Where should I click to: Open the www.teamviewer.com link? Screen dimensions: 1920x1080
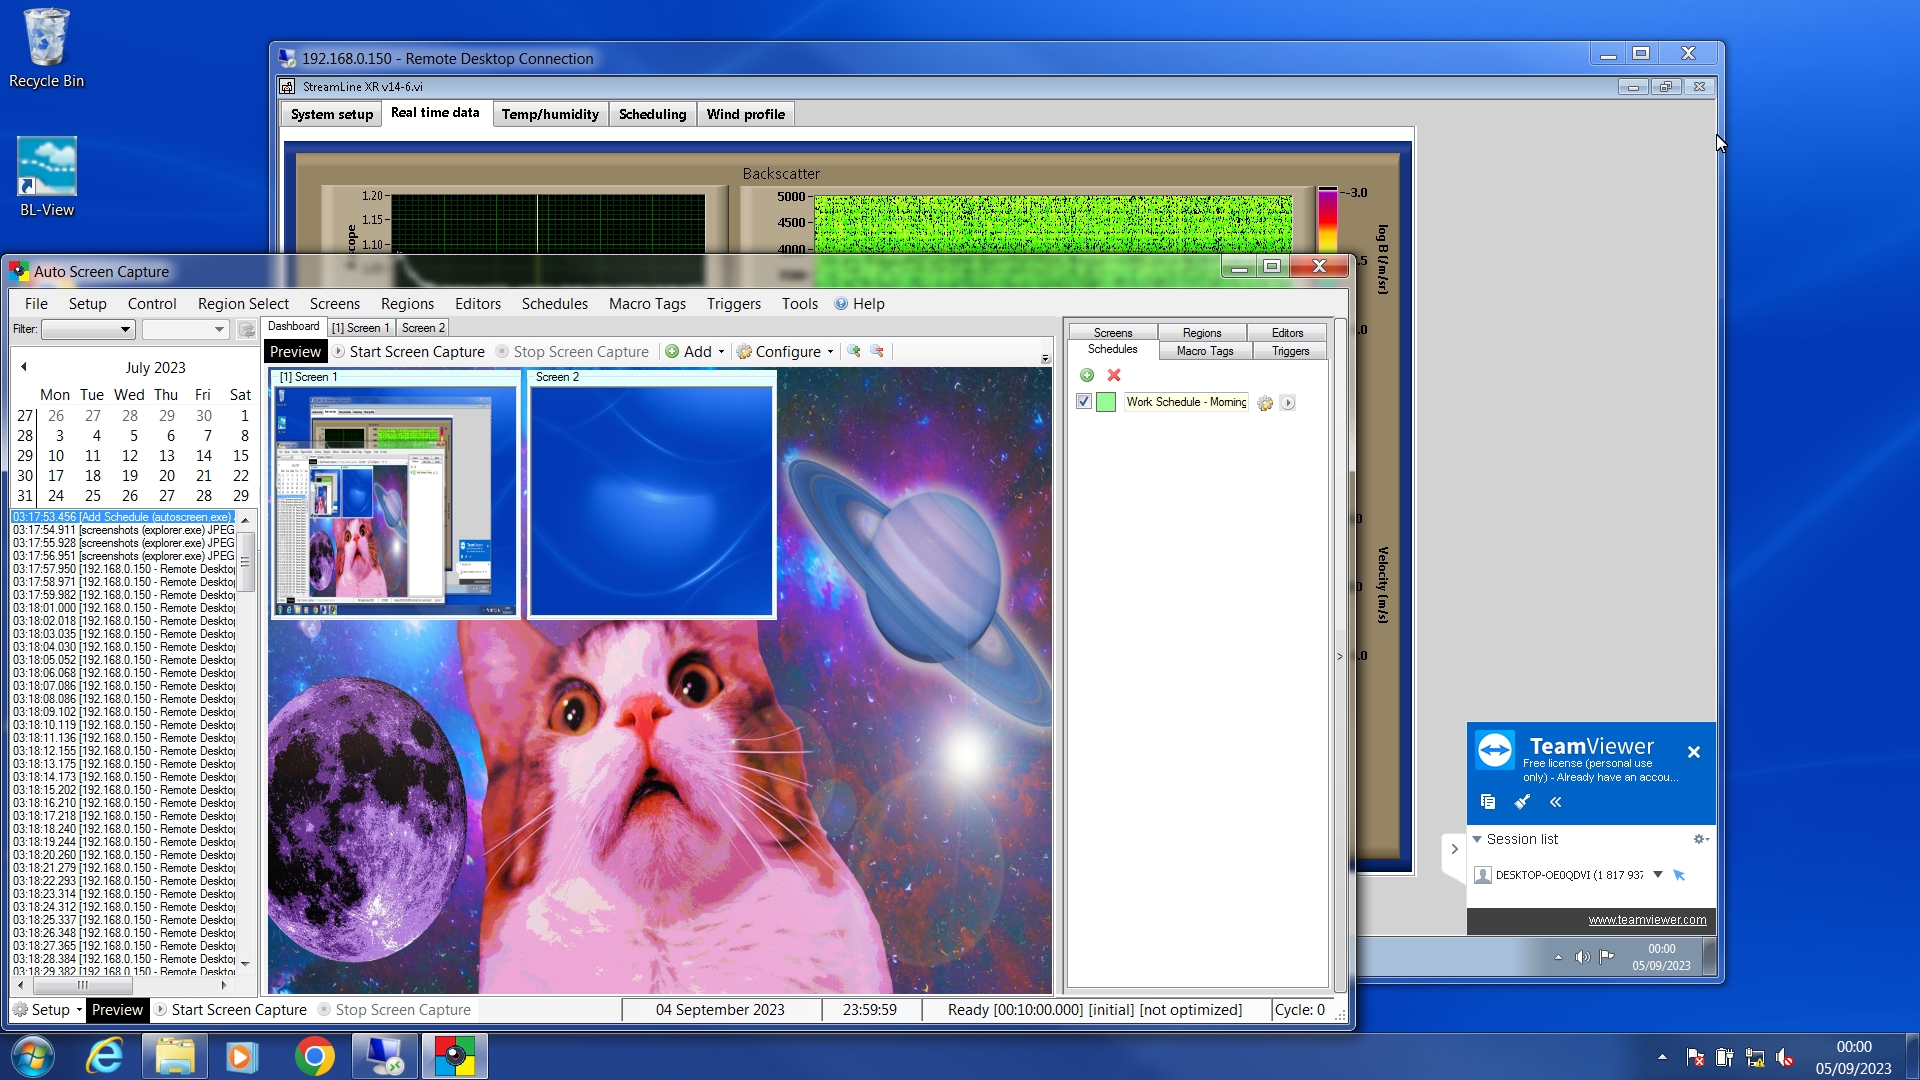[x=1647, y=920]
